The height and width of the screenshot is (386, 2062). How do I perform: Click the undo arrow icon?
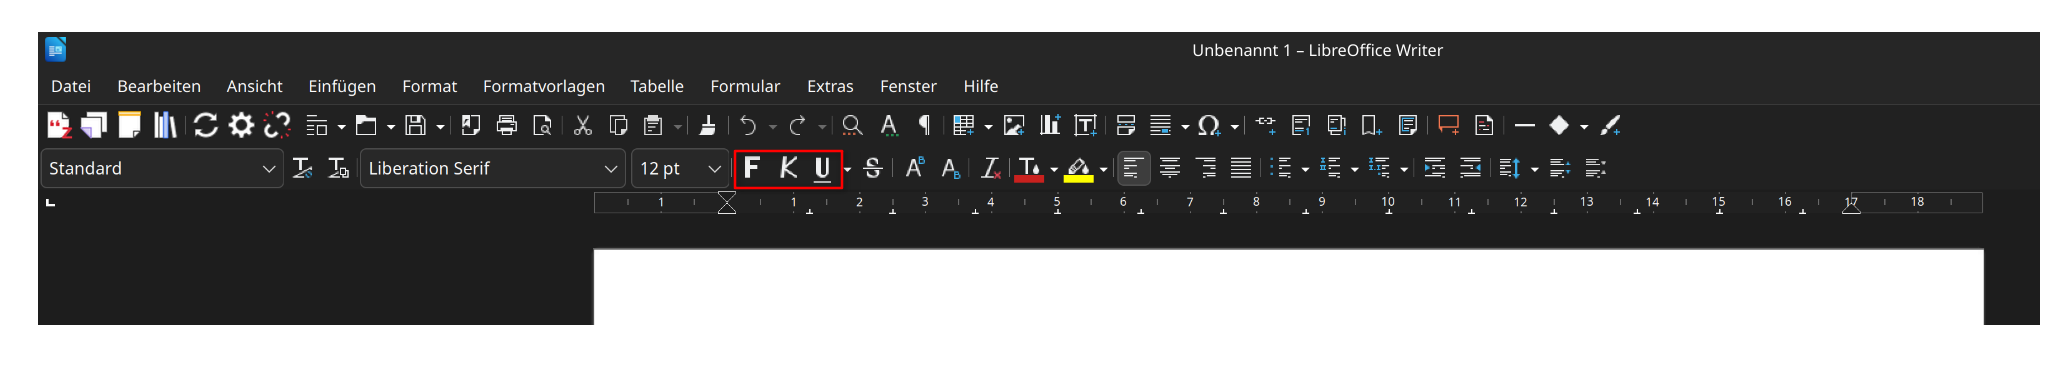748,125
